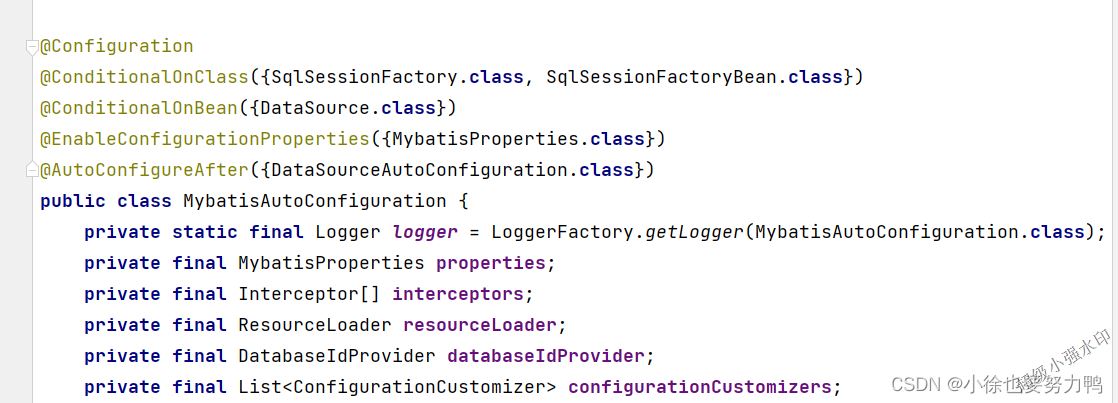Click the interceptors field name

coord(458,294)
